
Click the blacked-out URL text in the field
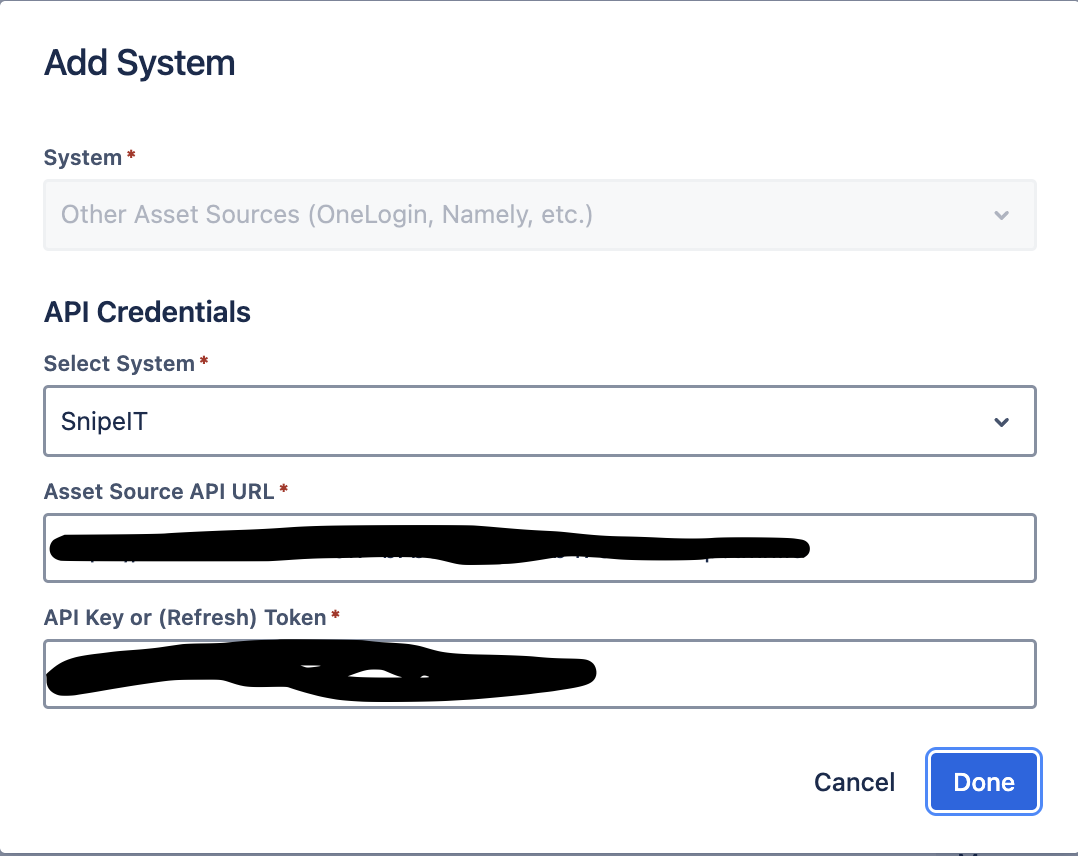click(x=430, y=547)
